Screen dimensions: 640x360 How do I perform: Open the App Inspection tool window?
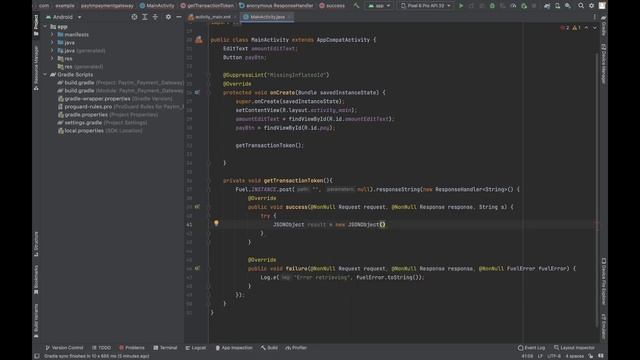point(234,348)
